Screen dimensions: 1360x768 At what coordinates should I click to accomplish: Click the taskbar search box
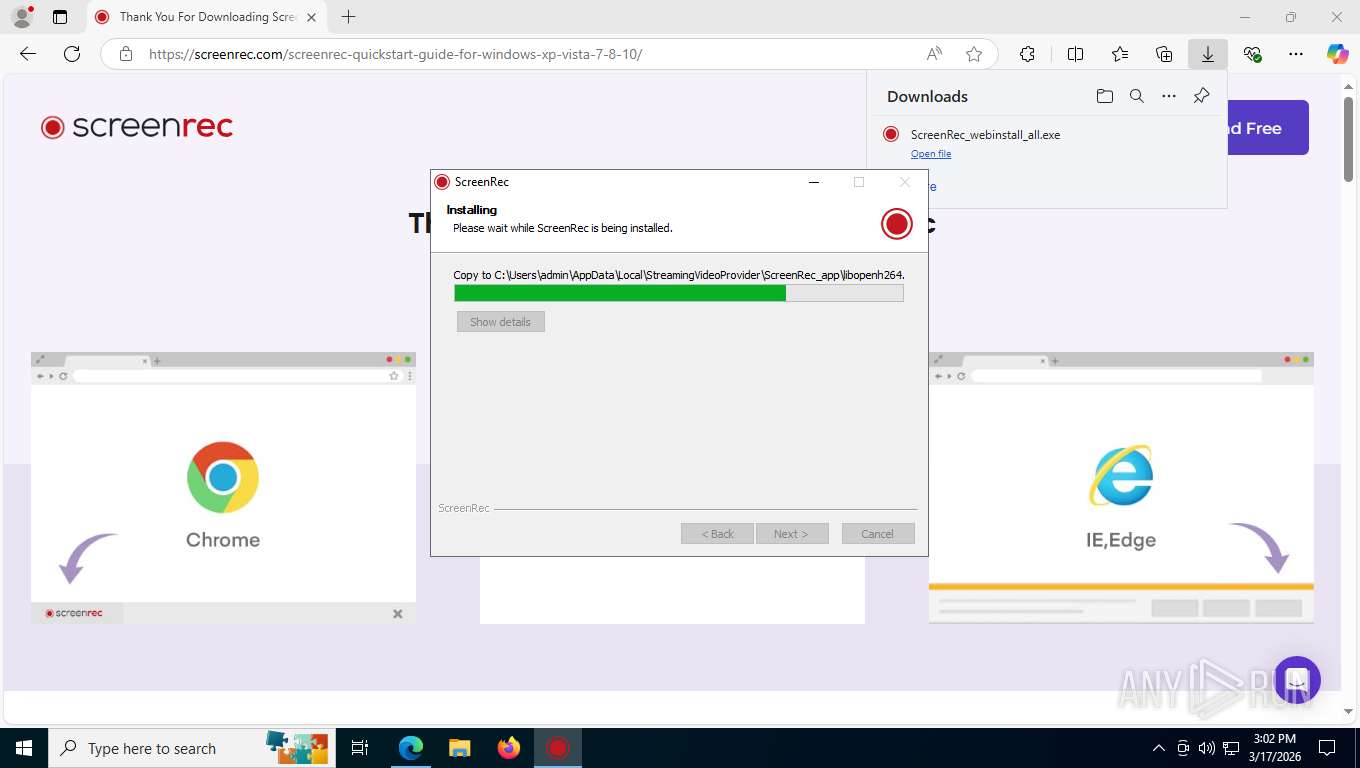192,748
